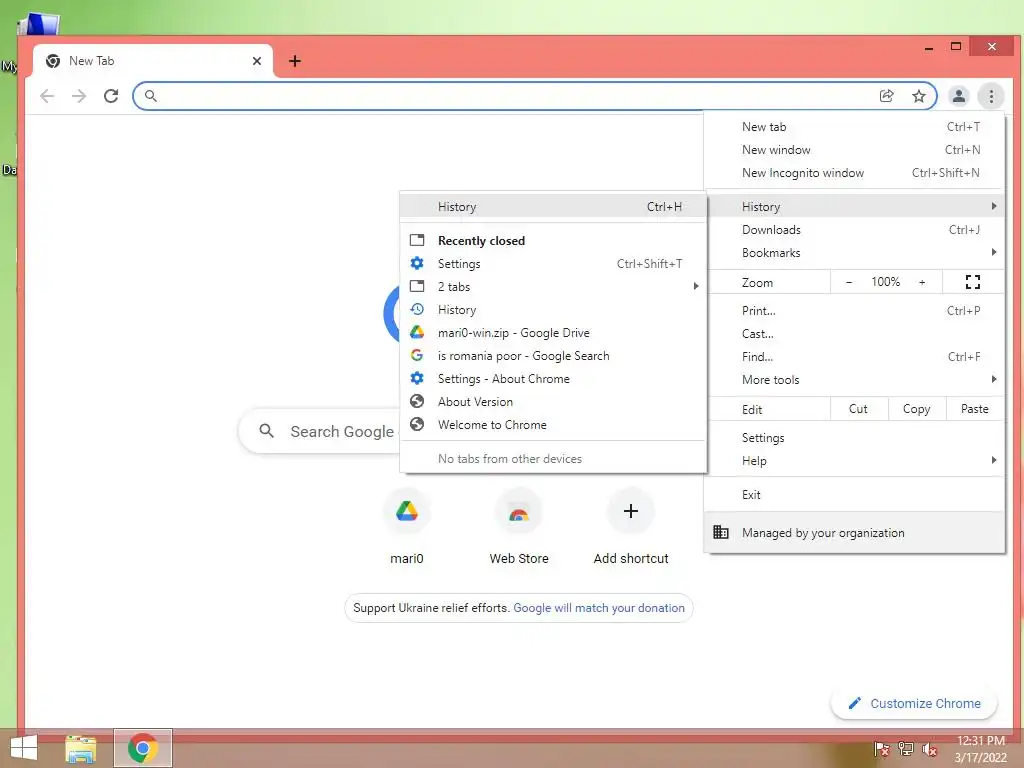
Task: Click the Cut button in Edit row
Action: pyautogui.click(x=858, y=409)
